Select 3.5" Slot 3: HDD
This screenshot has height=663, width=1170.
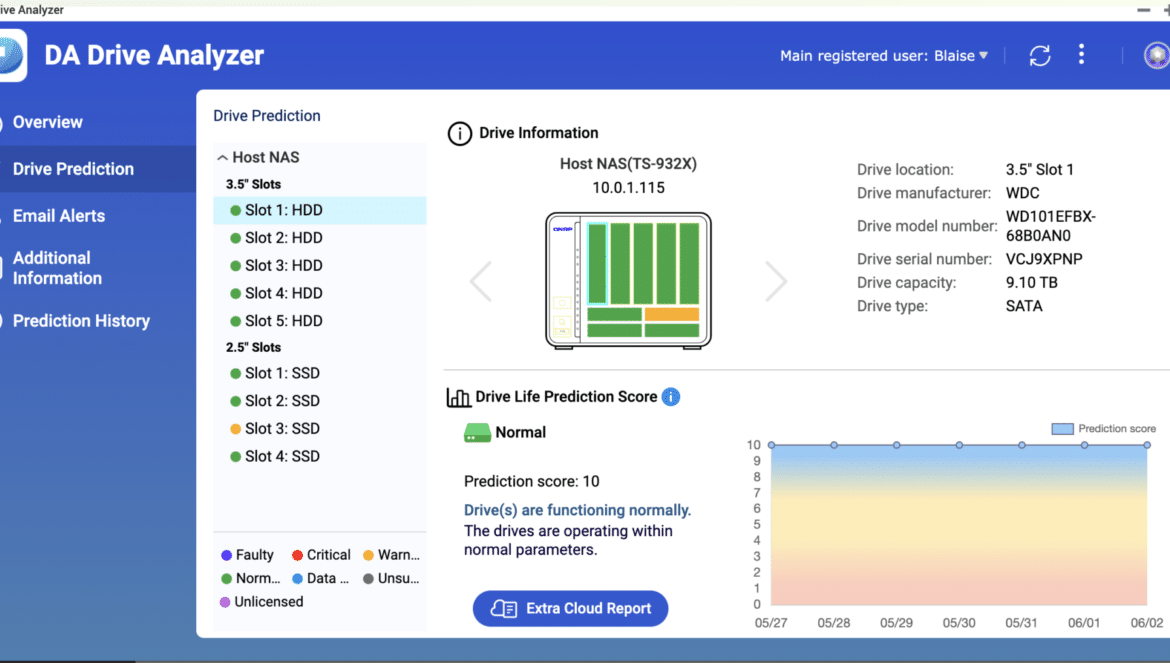pos(319,265)
